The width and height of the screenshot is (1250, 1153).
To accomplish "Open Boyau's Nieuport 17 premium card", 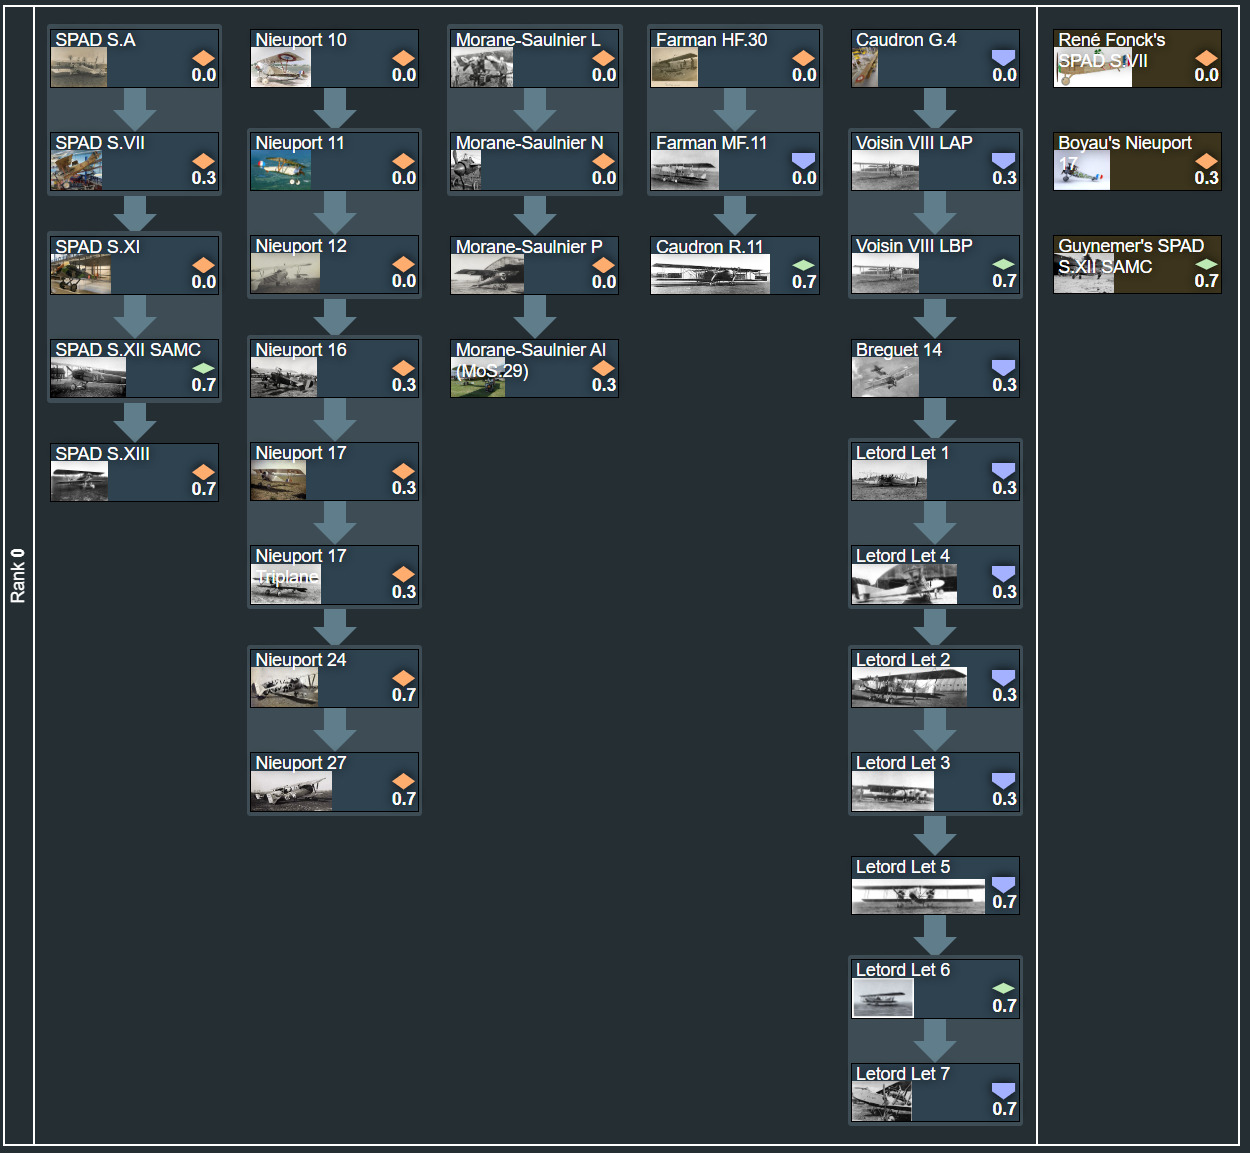I will click(x=1137, y=161).
